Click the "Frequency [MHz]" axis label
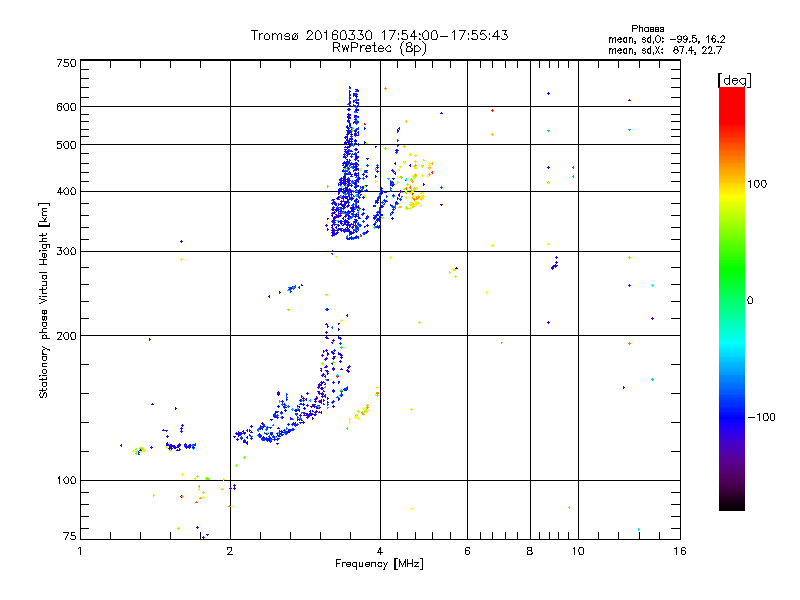The image size is (800, 600). 379,564
